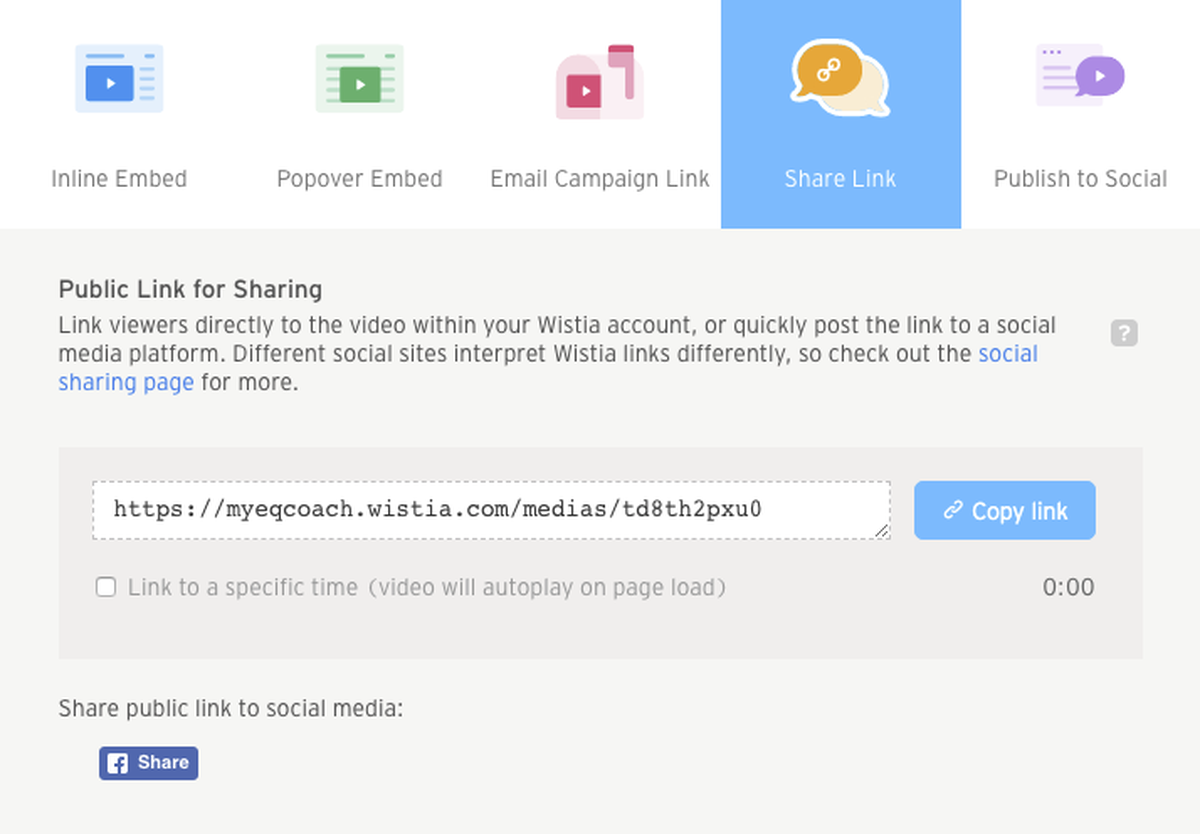Copy the public link with Copy link button
The width and height of the screenshot is (1200, 834).
(x=1005, y=511)
